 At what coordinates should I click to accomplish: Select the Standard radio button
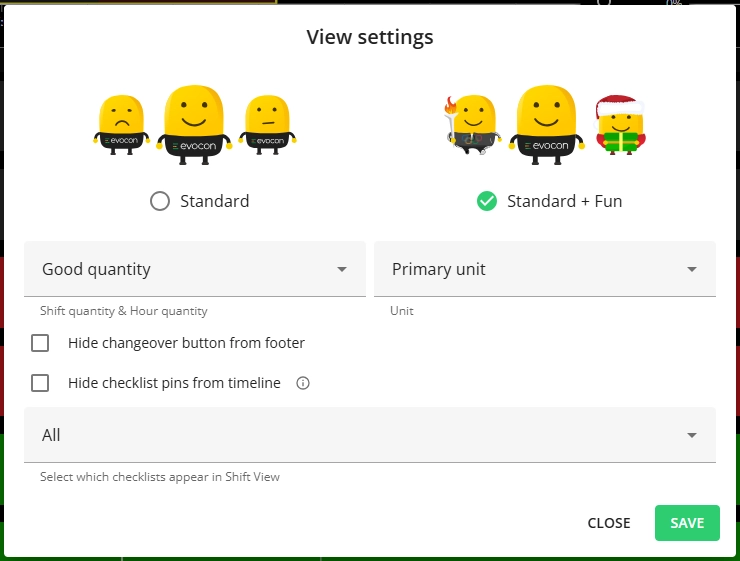(x=160, y=201)
